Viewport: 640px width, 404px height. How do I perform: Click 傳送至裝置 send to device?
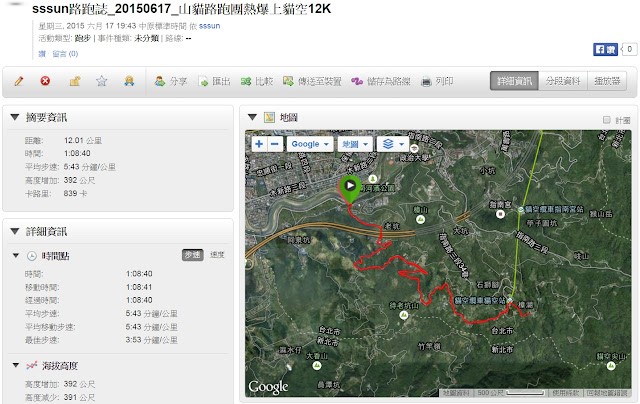[312, 81]
